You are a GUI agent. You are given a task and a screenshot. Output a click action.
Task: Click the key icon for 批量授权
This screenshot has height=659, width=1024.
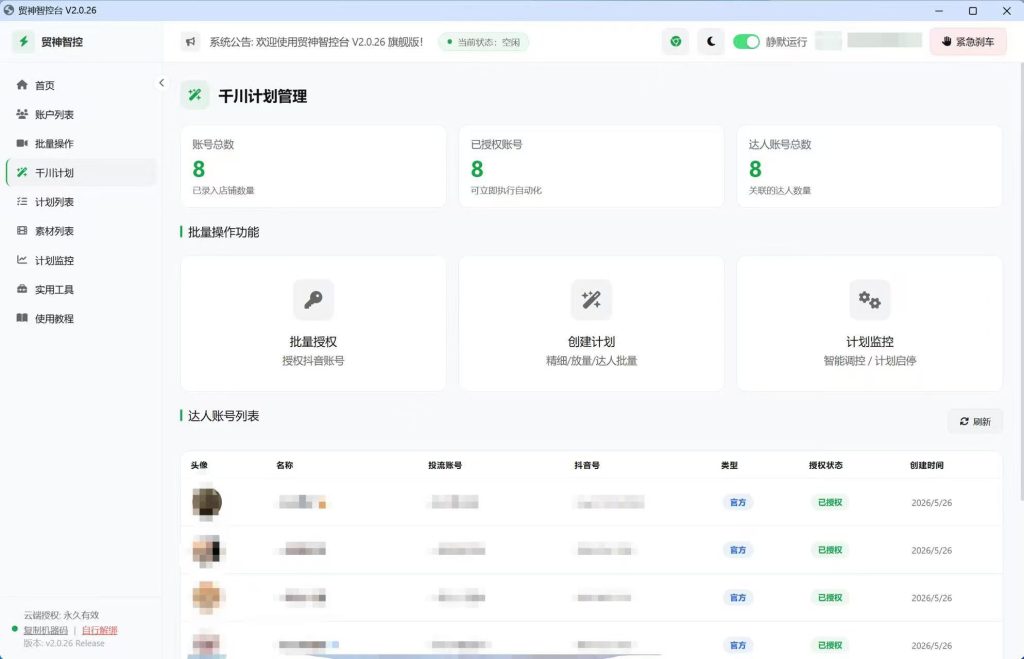click(313, 300)
